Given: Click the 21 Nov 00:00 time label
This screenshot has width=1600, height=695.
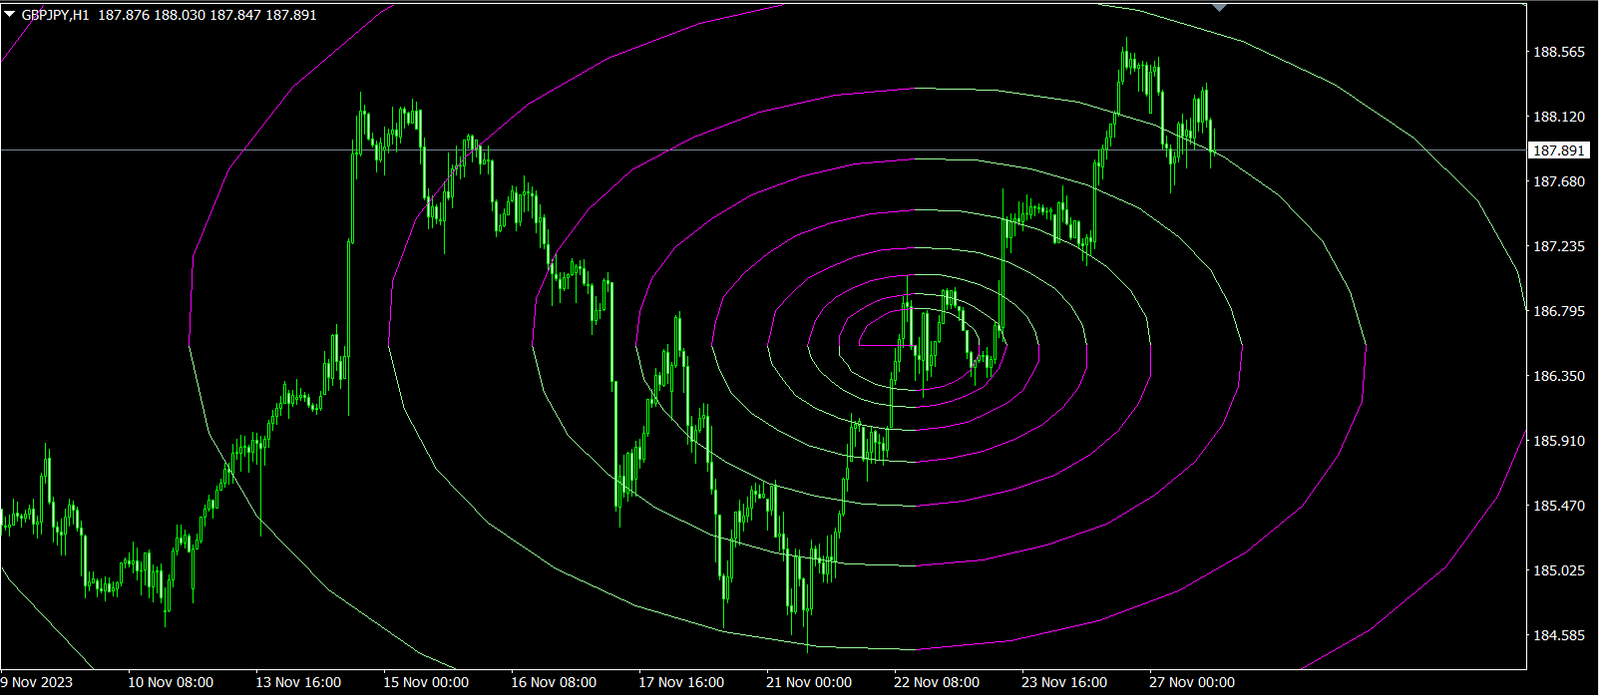Looking at the screenshot, I should click(809, 682).
